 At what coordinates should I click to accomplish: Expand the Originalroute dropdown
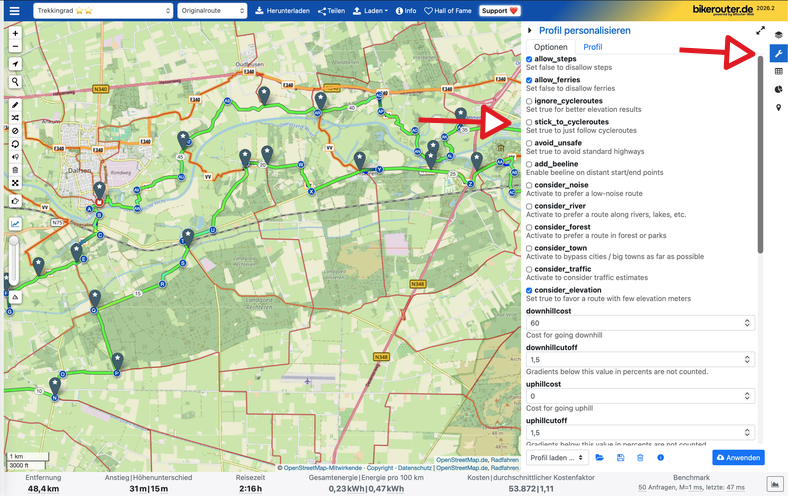[x=212, y=10]
